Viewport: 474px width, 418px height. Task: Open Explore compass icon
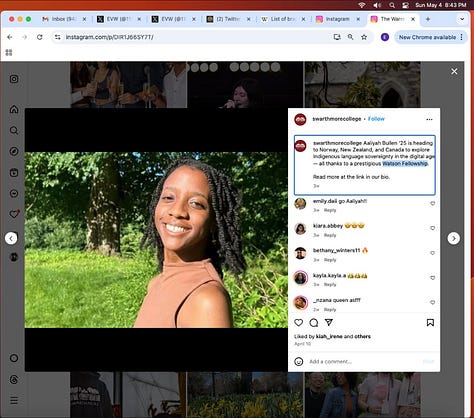14,151
